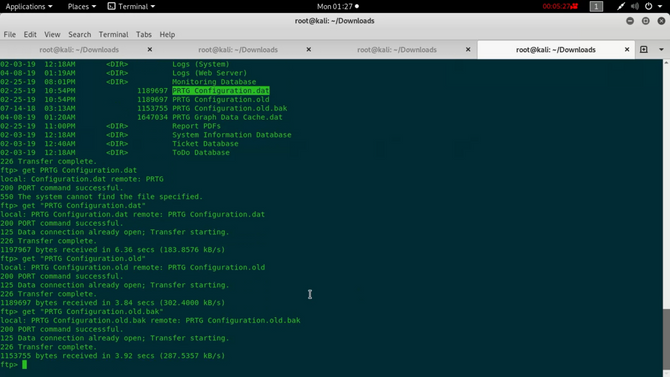Open the Applications menu
670x377 pixels.
click(29, 6)
